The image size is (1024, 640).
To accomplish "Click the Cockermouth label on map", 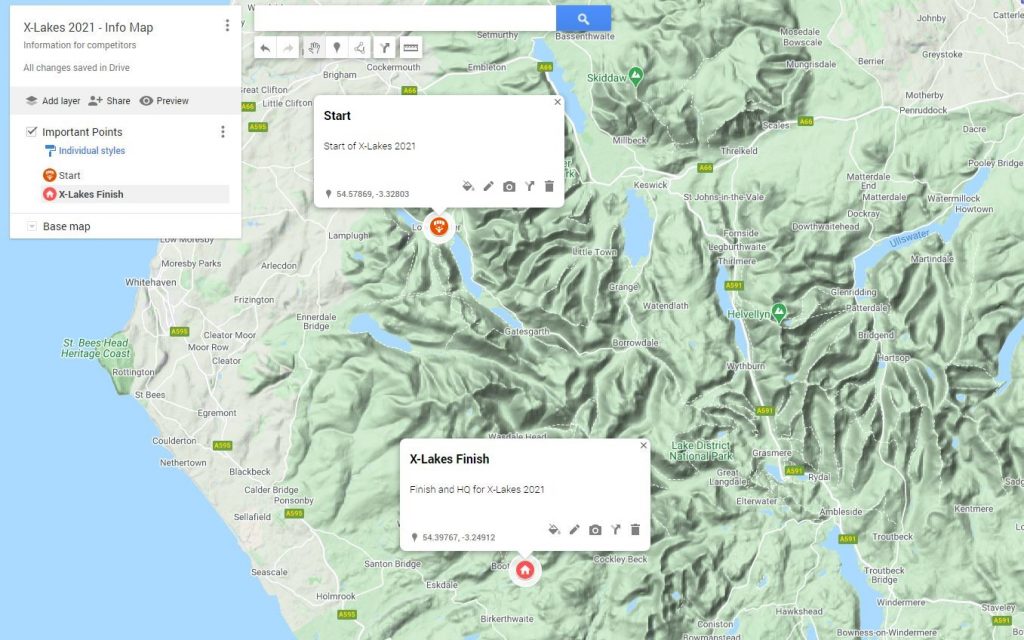I will click(393, 67).
